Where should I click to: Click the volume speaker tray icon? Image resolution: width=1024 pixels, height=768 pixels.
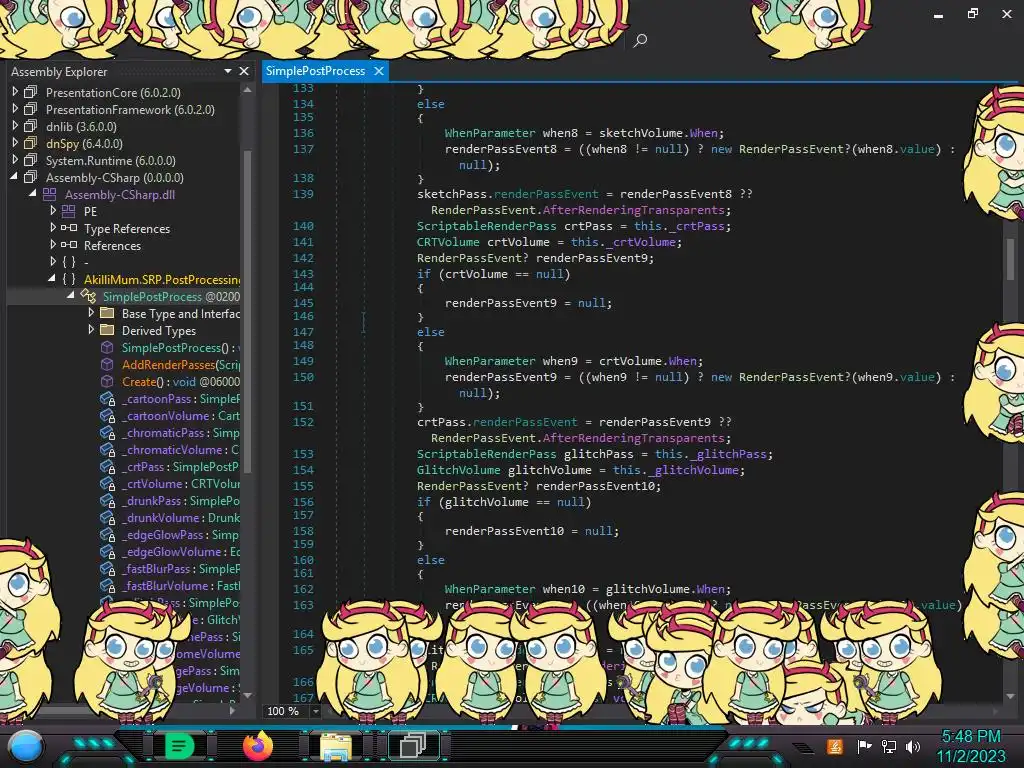[x=913, y=746]
